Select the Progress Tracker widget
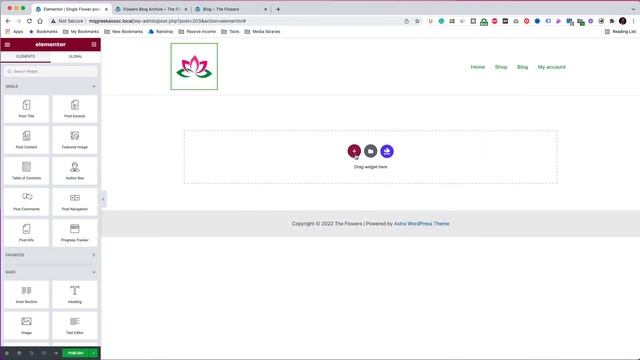This screenshot has width=640, height=360. coord(75,233)
